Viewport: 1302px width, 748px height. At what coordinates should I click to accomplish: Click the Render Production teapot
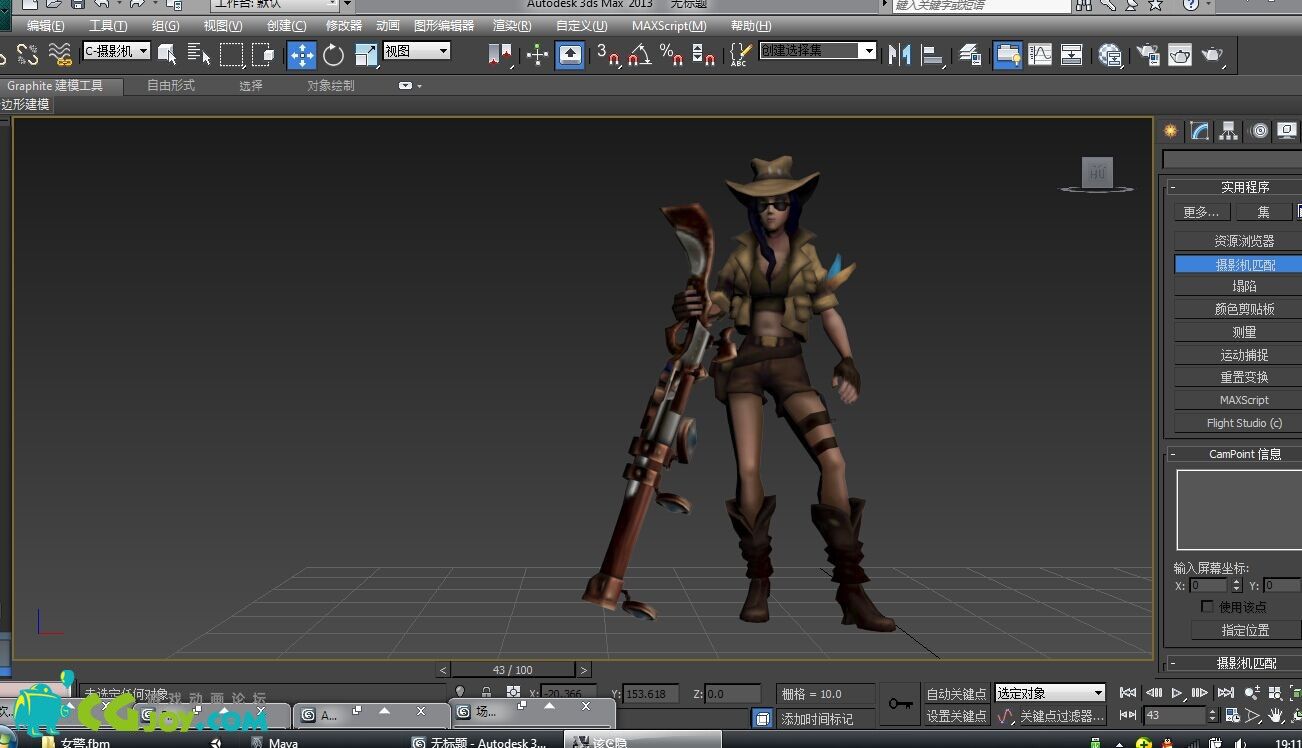(x=1212, y=54)
